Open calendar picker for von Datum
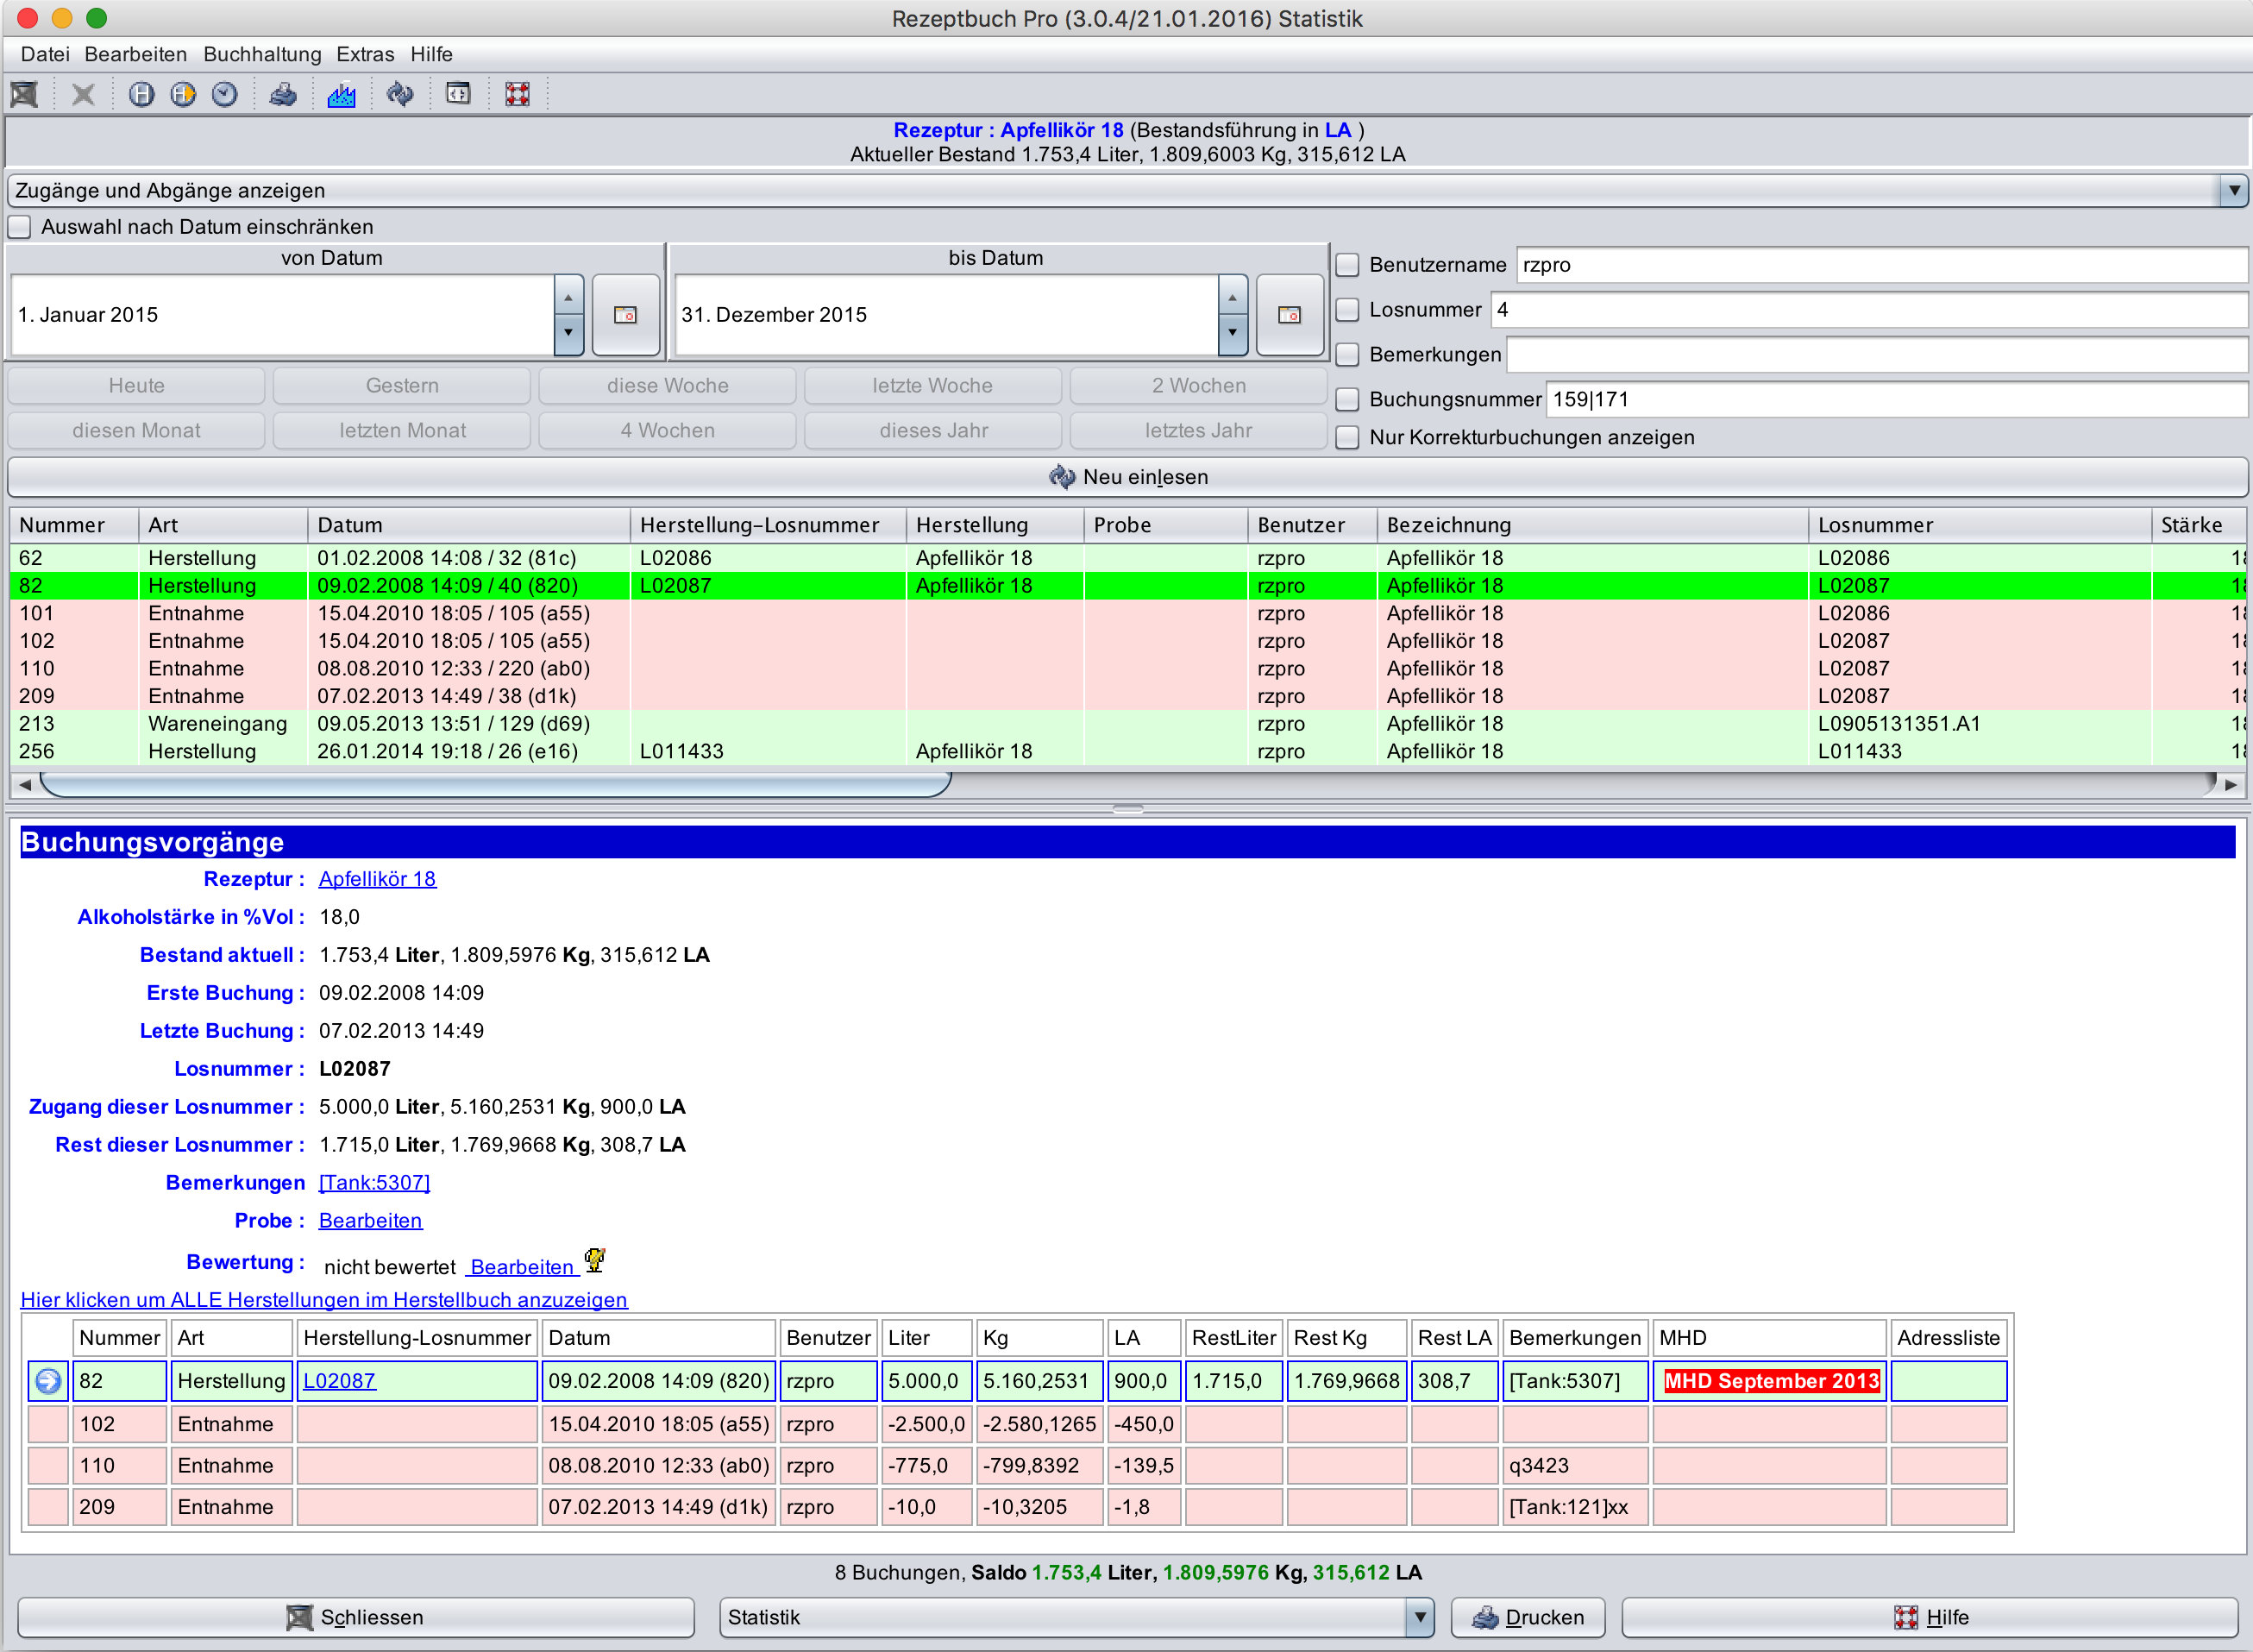Screen dimensions: 2253x1652 [x=625, y=315]
